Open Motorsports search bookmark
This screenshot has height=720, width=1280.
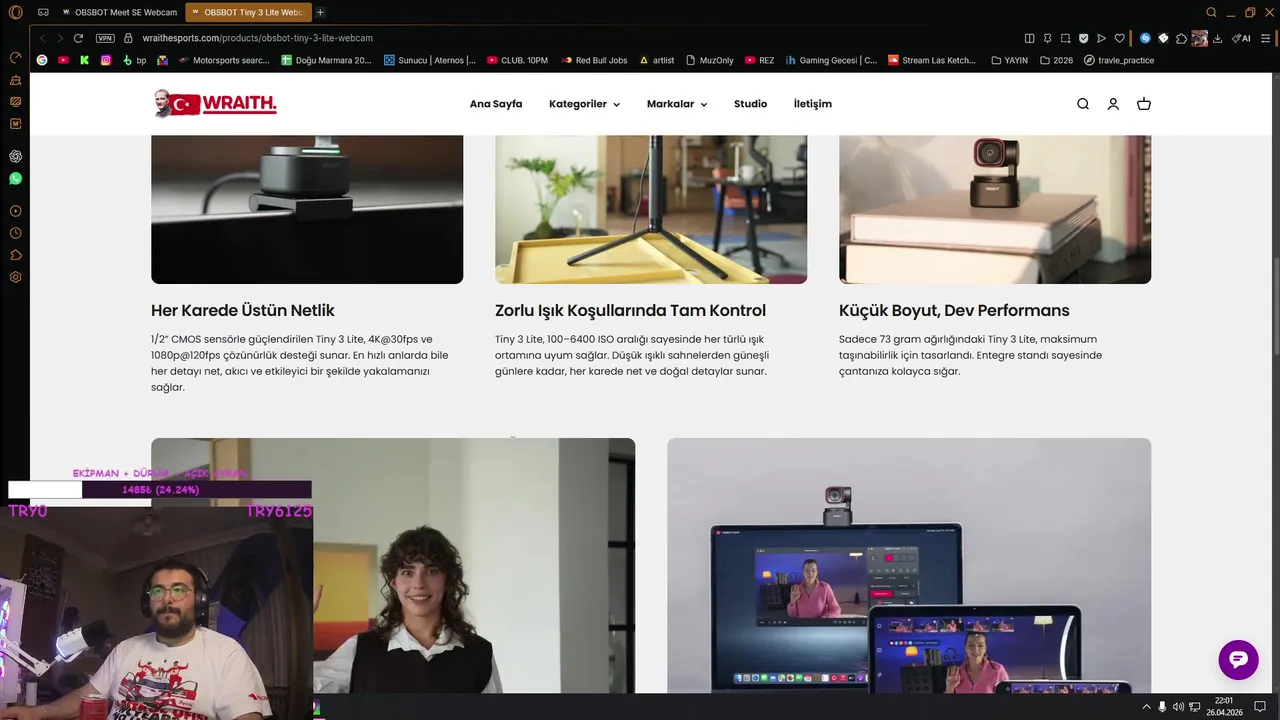tap(224, 60)
